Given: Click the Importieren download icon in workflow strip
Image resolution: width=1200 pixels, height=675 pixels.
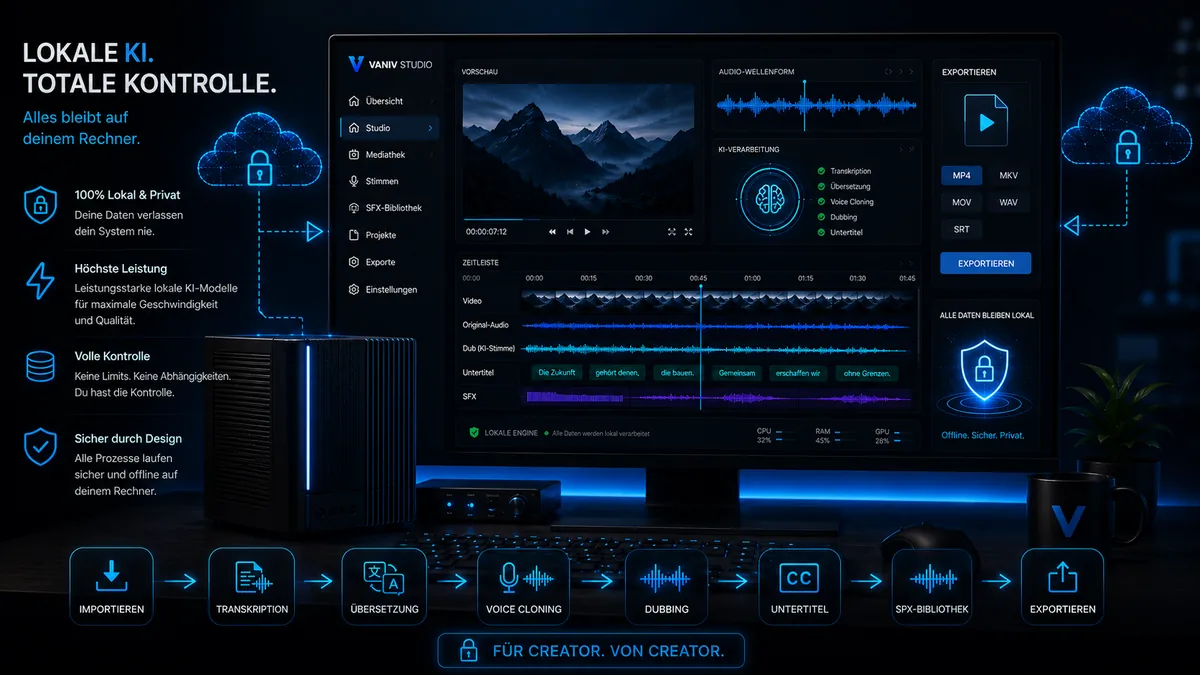Looking at the screenshot, I should click(111, 575).
